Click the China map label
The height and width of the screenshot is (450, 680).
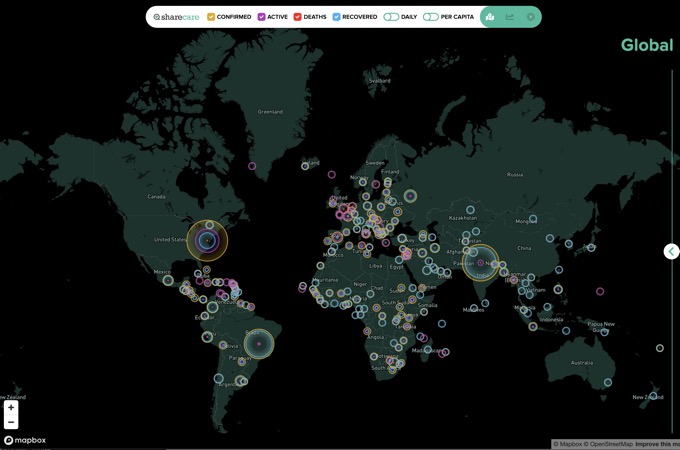[524, 248]
